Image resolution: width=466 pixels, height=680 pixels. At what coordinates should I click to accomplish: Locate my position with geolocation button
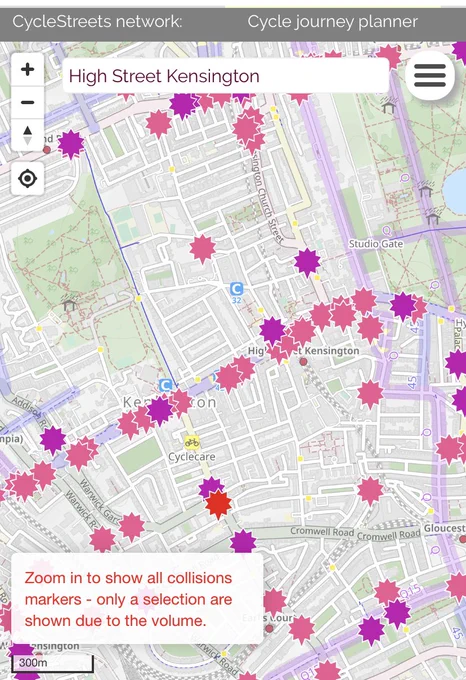coord(27,178)
